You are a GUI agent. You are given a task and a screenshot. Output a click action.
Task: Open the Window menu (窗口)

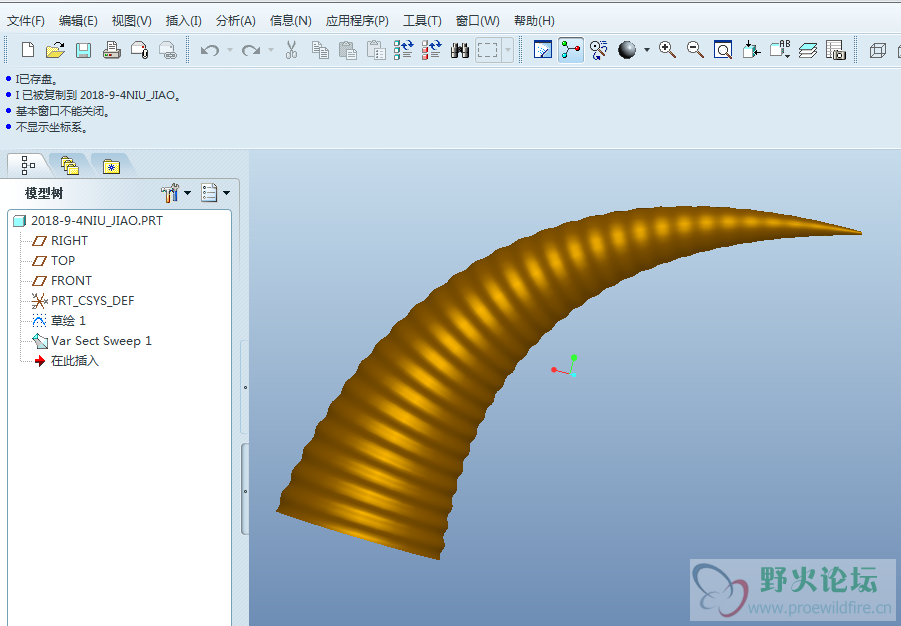(478, 21)
